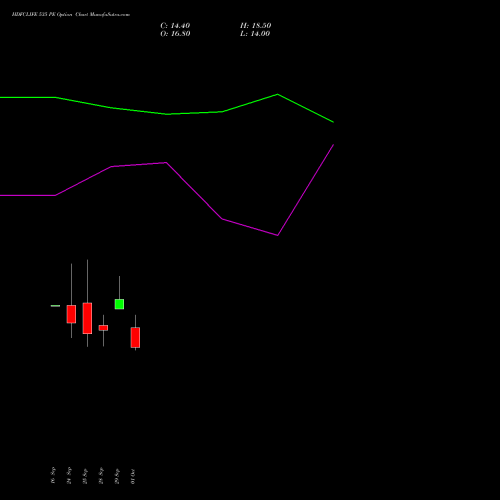Click the 29 Sep date axis label
The height and width of the screenshot is (500, 500).
[117, 476]
